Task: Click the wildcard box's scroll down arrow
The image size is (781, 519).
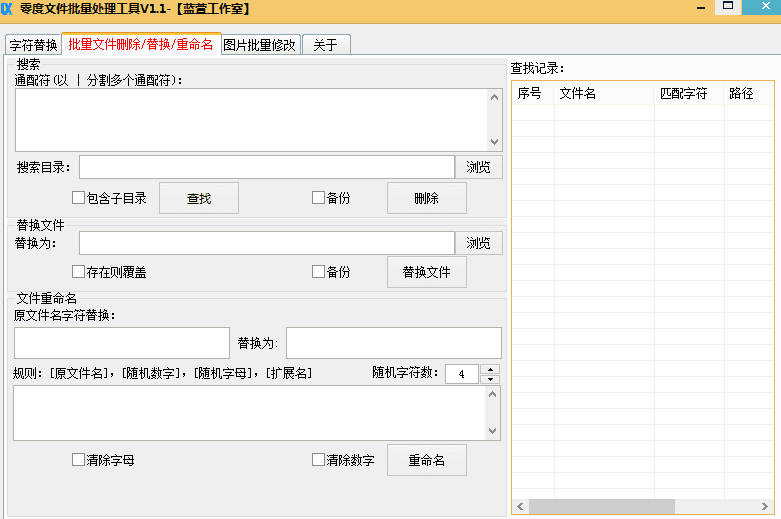Action: [495, 142]
